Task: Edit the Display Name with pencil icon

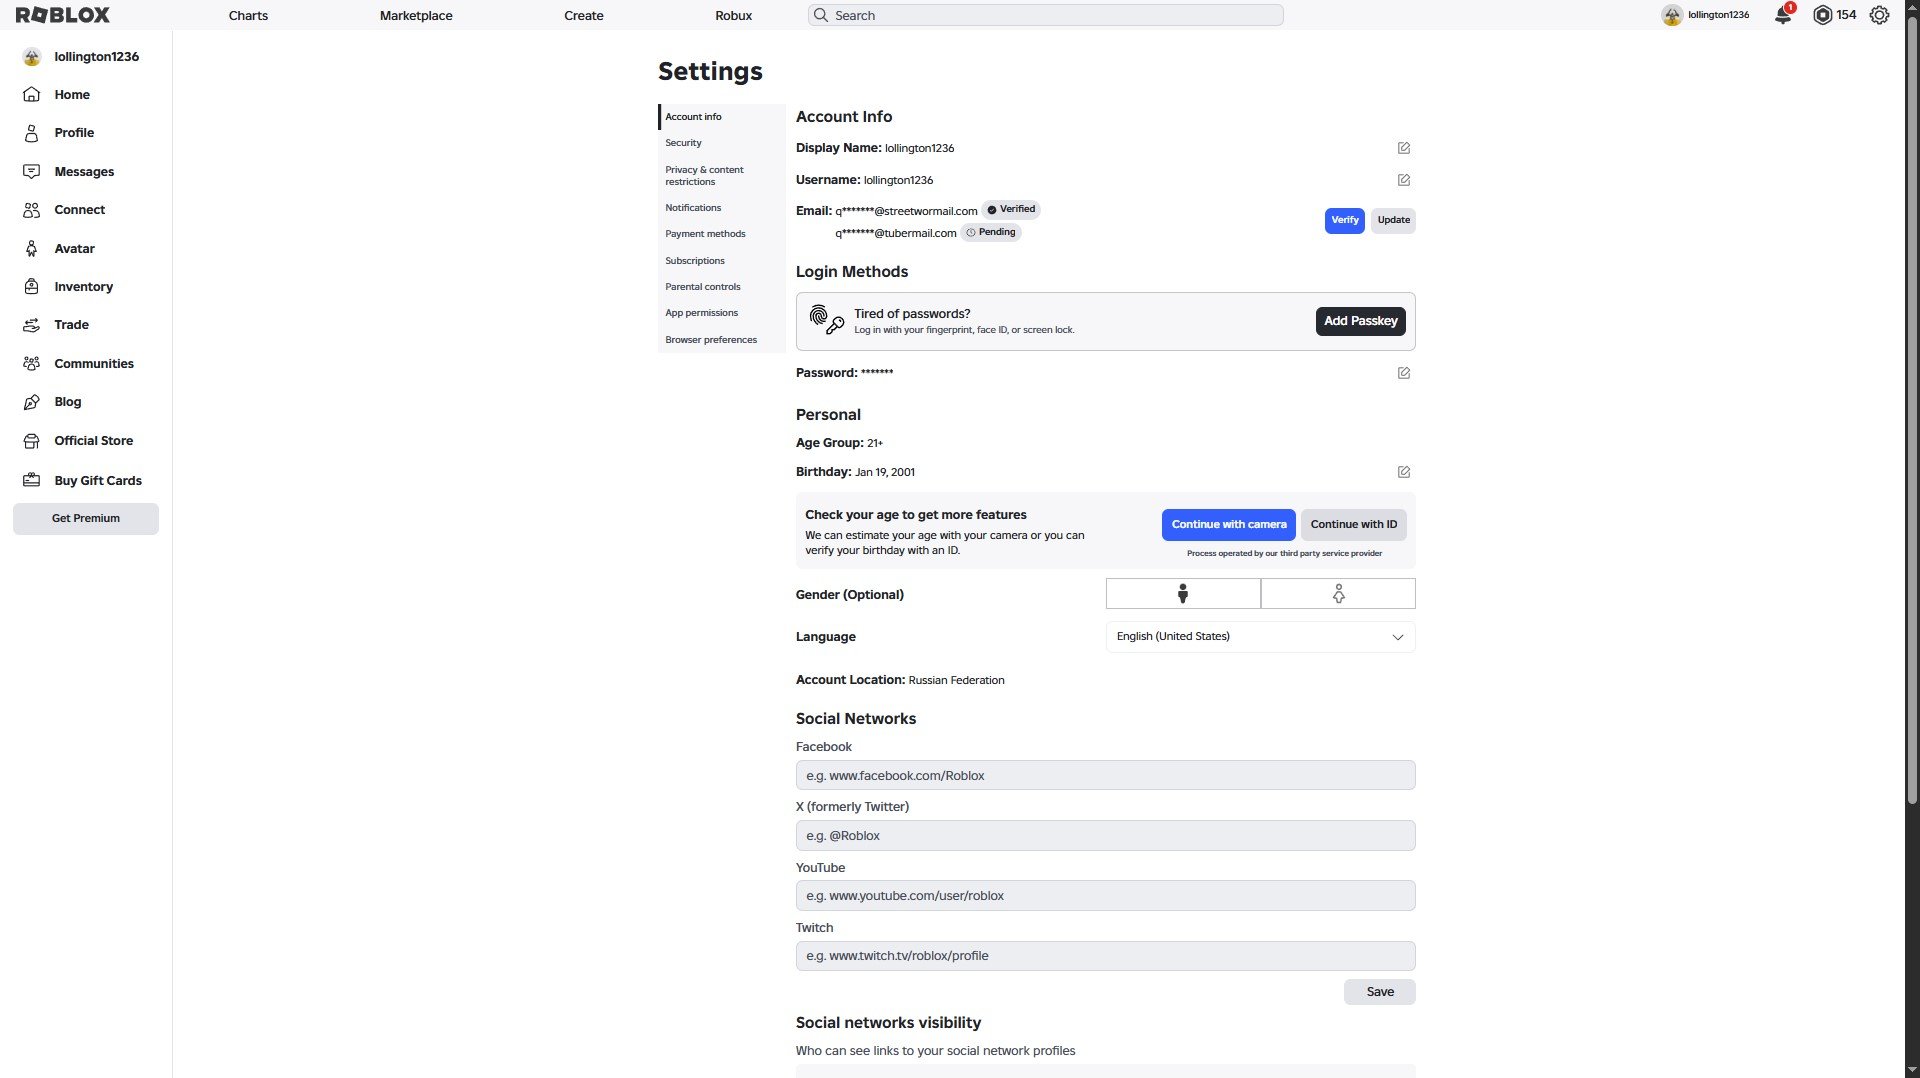Action: click(1404, 148)
